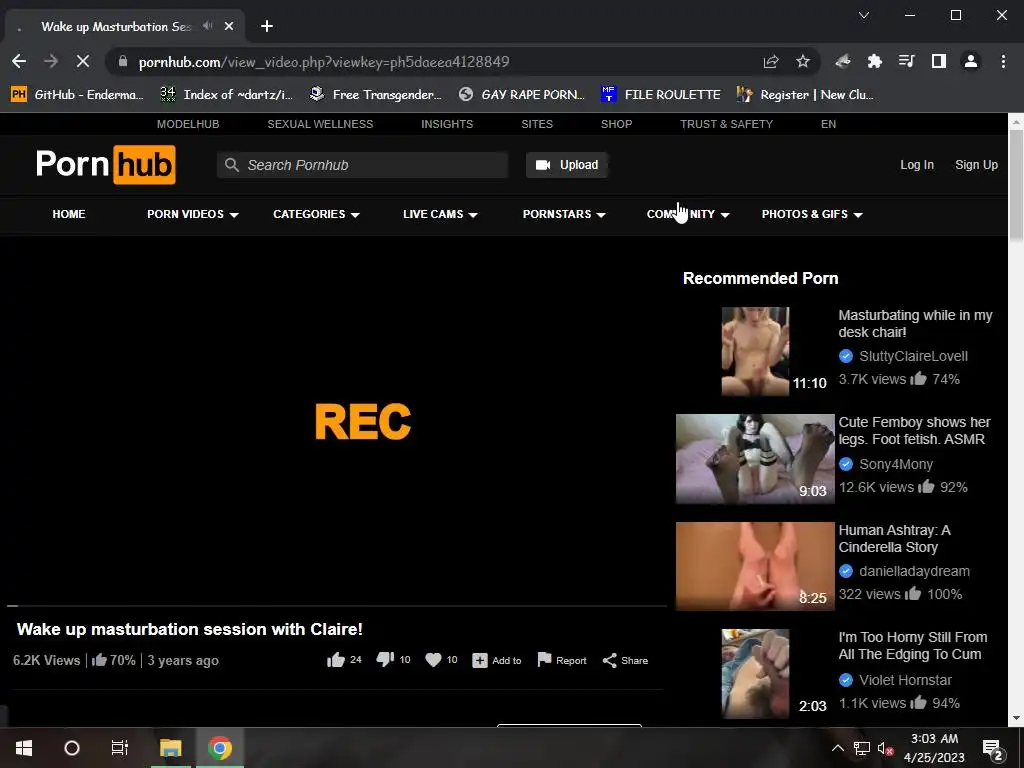This screenshot has width=1024, height=768.
Task: Open the Sony4Mony uploader profile
Action: [x=895, y=464]
